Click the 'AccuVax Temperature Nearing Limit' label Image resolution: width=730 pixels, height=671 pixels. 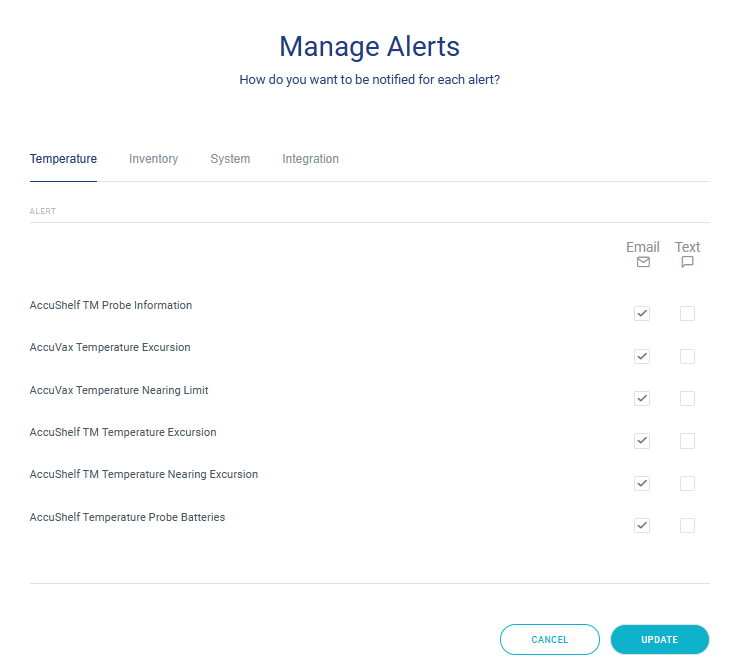click(x=119, y=390)
